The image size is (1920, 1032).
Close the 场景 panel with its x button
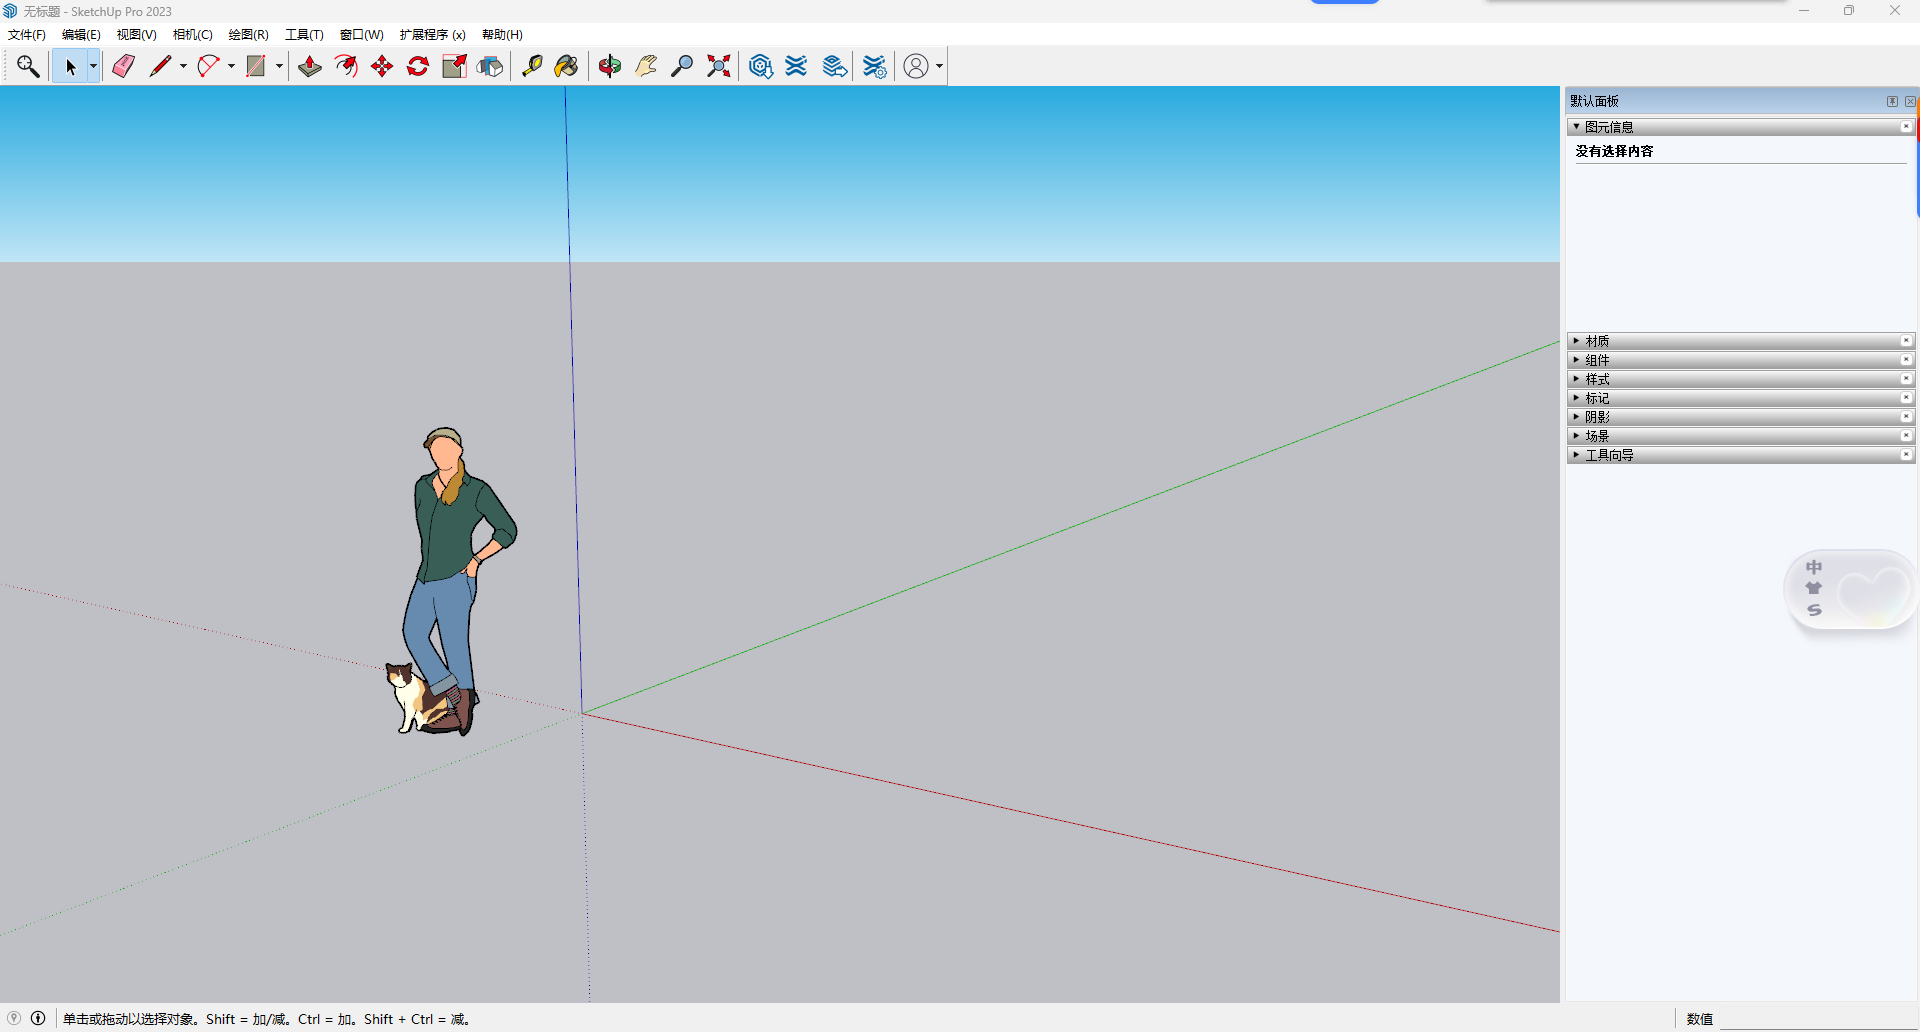(x=1907, y=435)
